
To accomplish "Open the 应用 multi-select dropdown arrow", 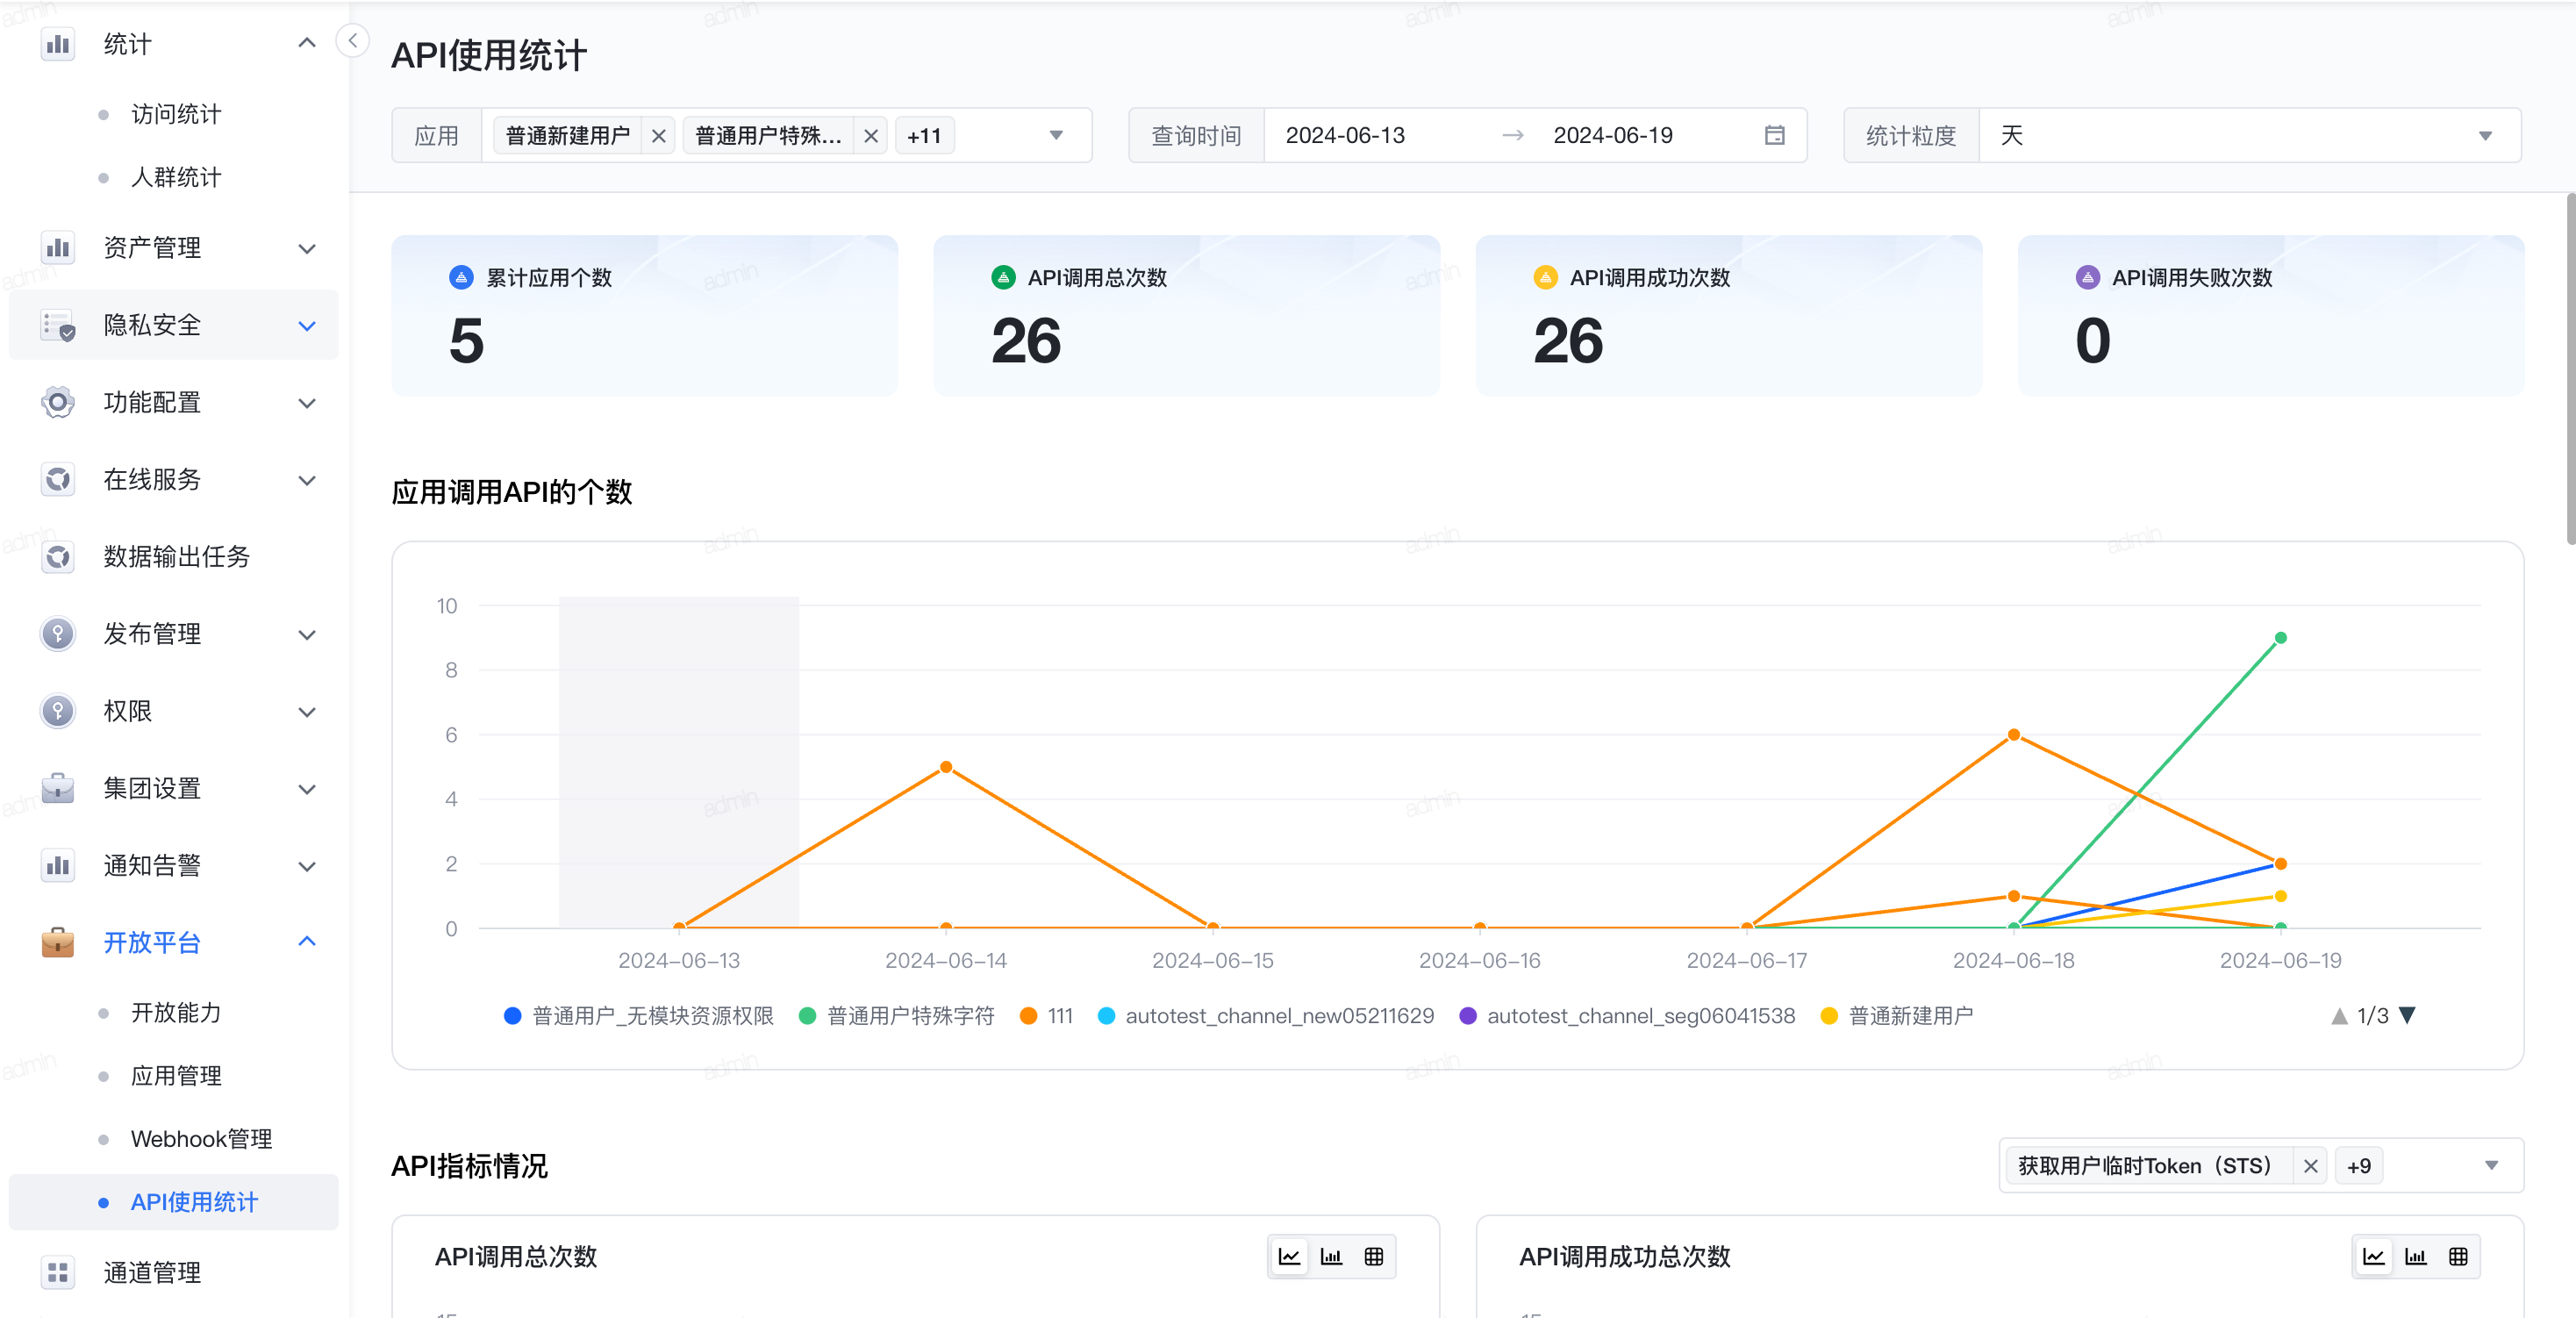I will coord(1056,135).
